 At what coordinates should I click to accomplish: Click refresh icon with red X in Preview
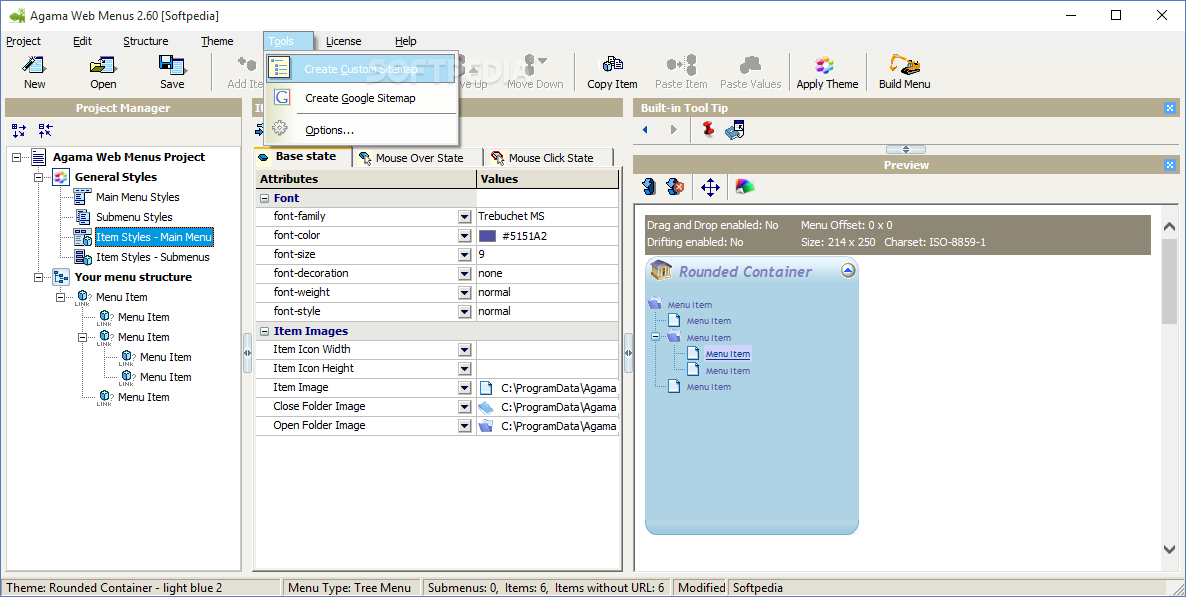point(675,187)
